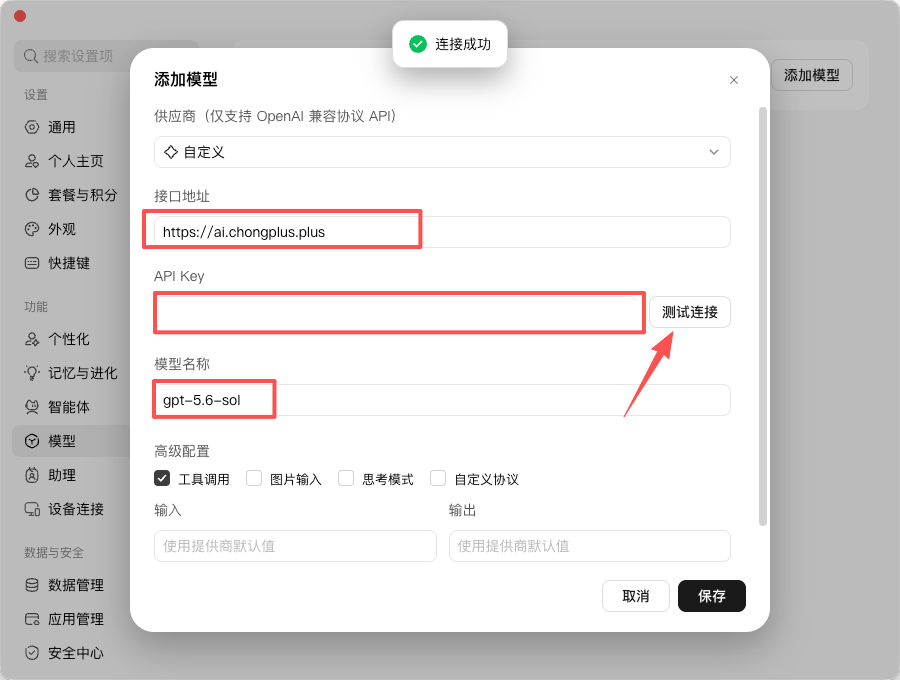
Task: Click the 快捷键 keyboard icon
Action: [32, 263]
